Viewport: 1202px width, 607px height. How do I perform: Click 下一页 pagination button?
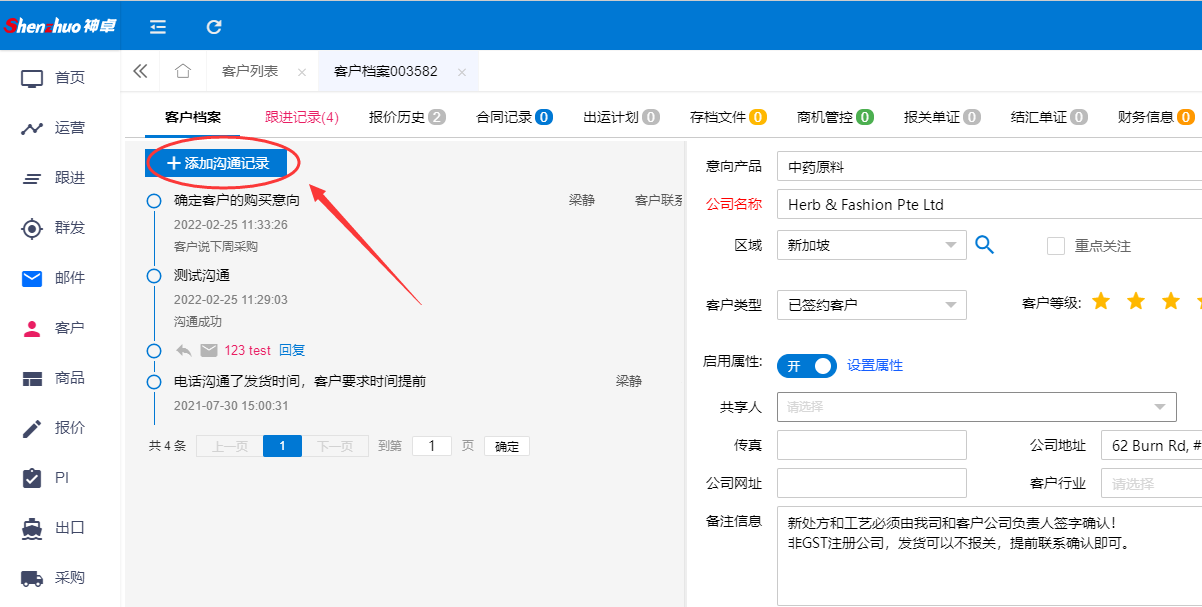click(335, 446)
